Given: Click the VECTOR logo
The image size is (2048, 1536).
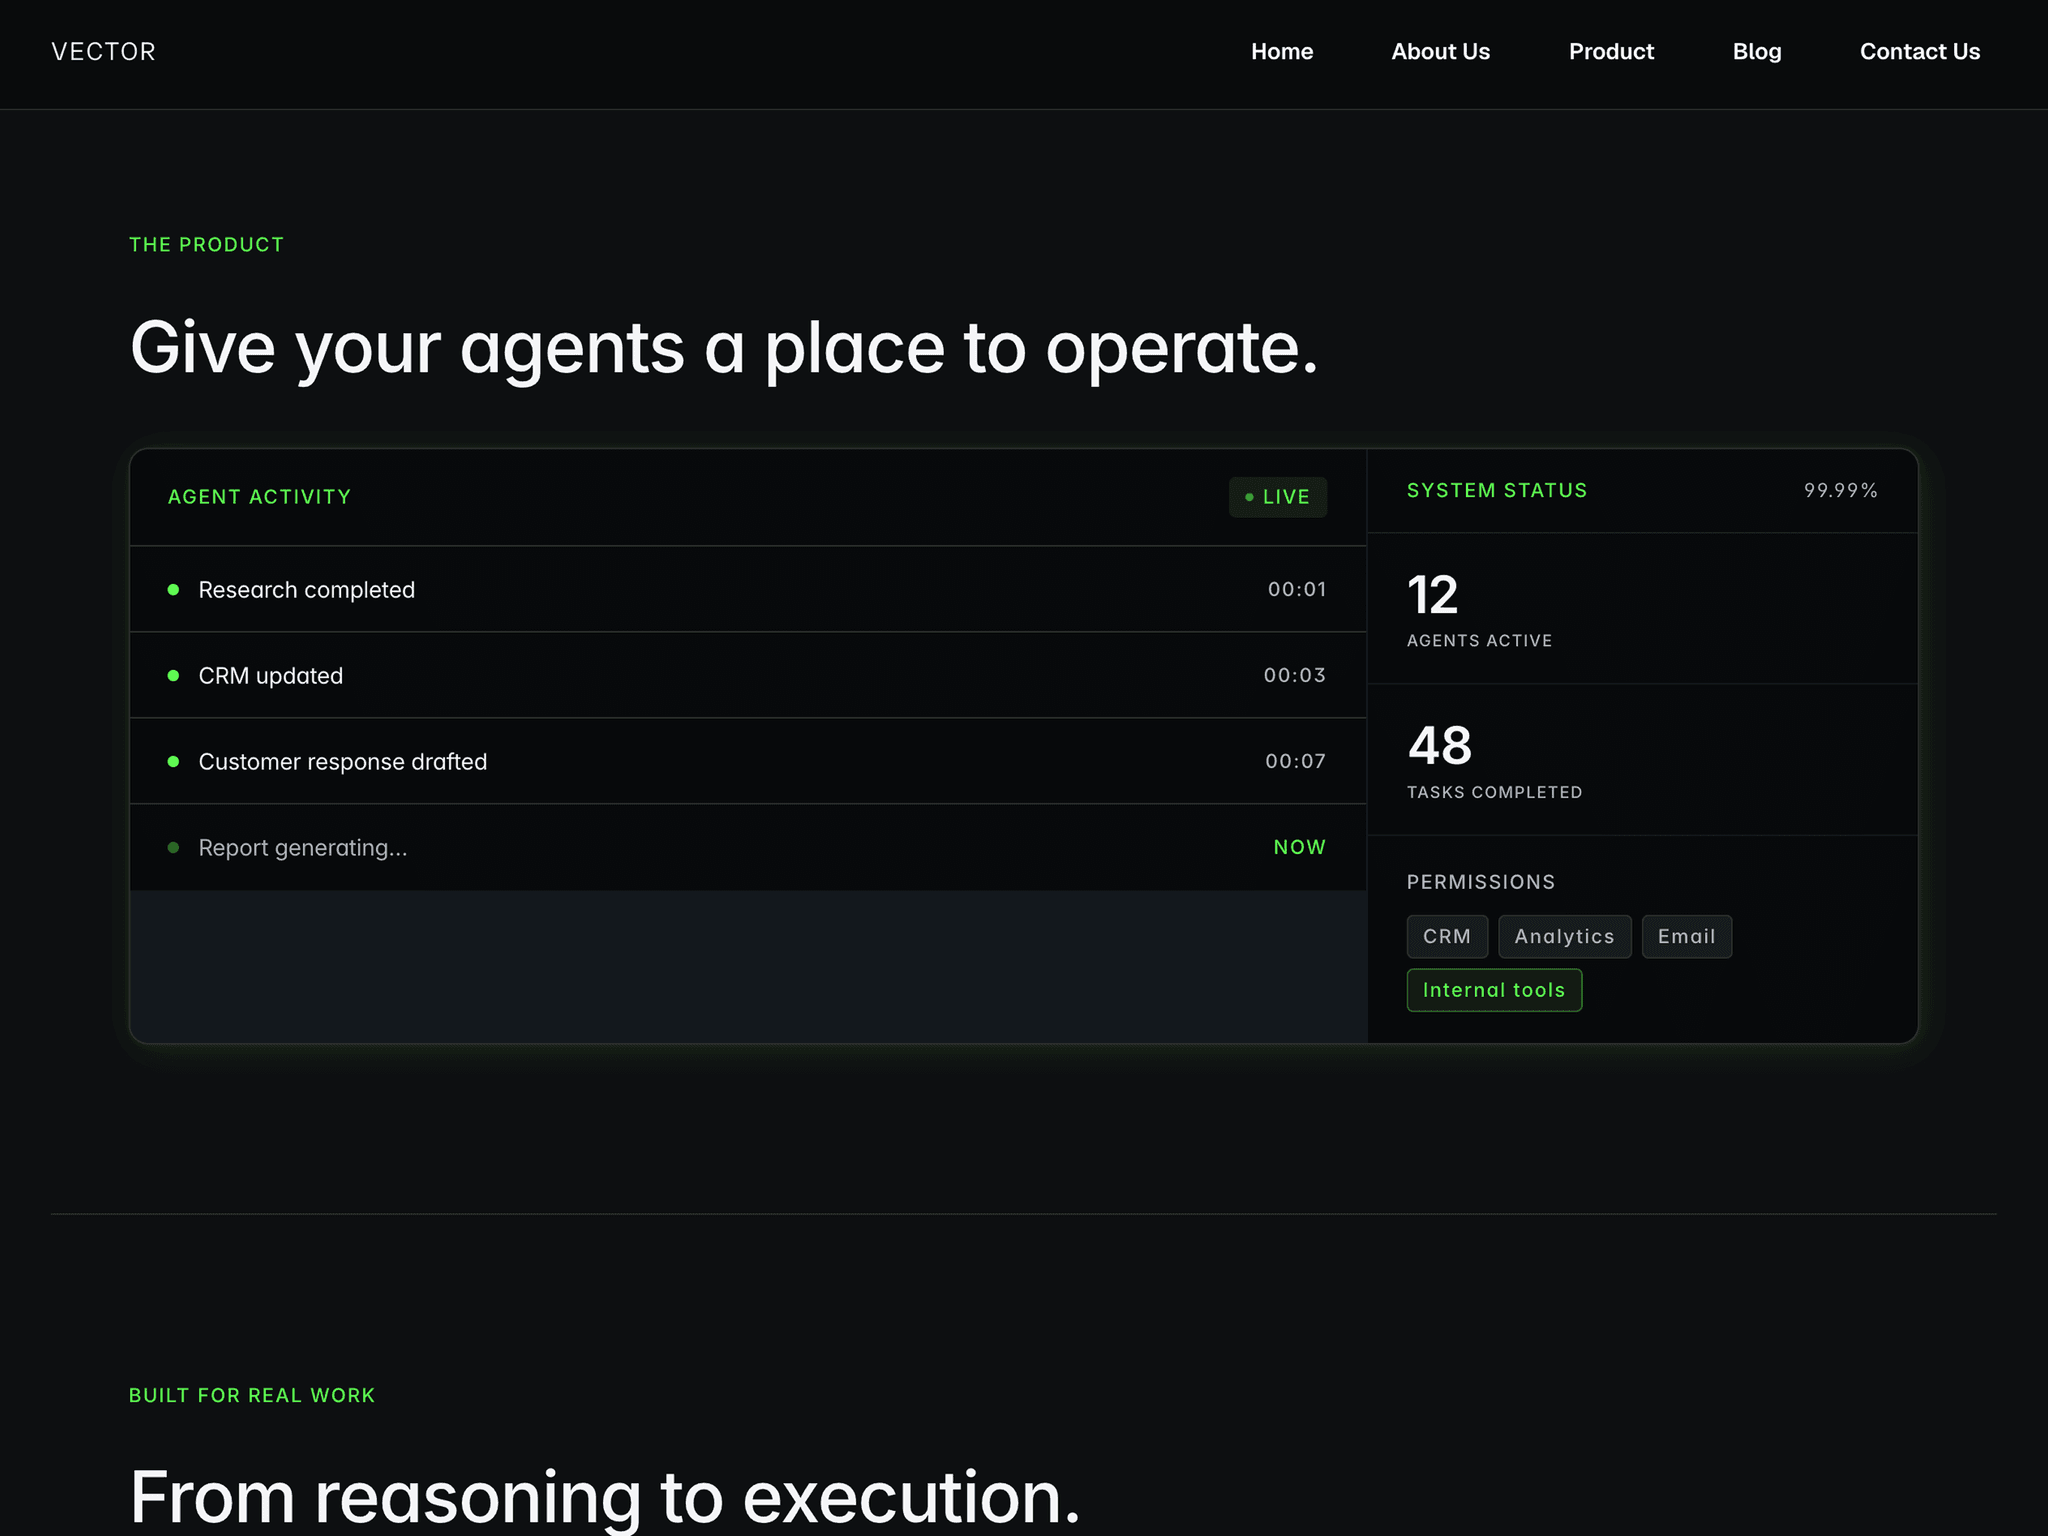Looking at the screenshot, I should [x=103, y=52].
